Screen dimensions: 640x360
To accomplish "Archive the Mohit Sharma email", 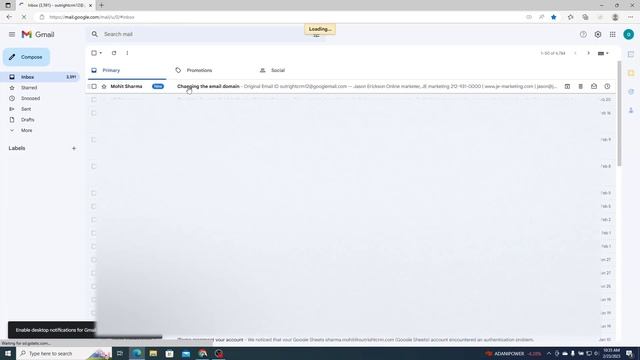I will pyautogui.click(x=567, y=87).
